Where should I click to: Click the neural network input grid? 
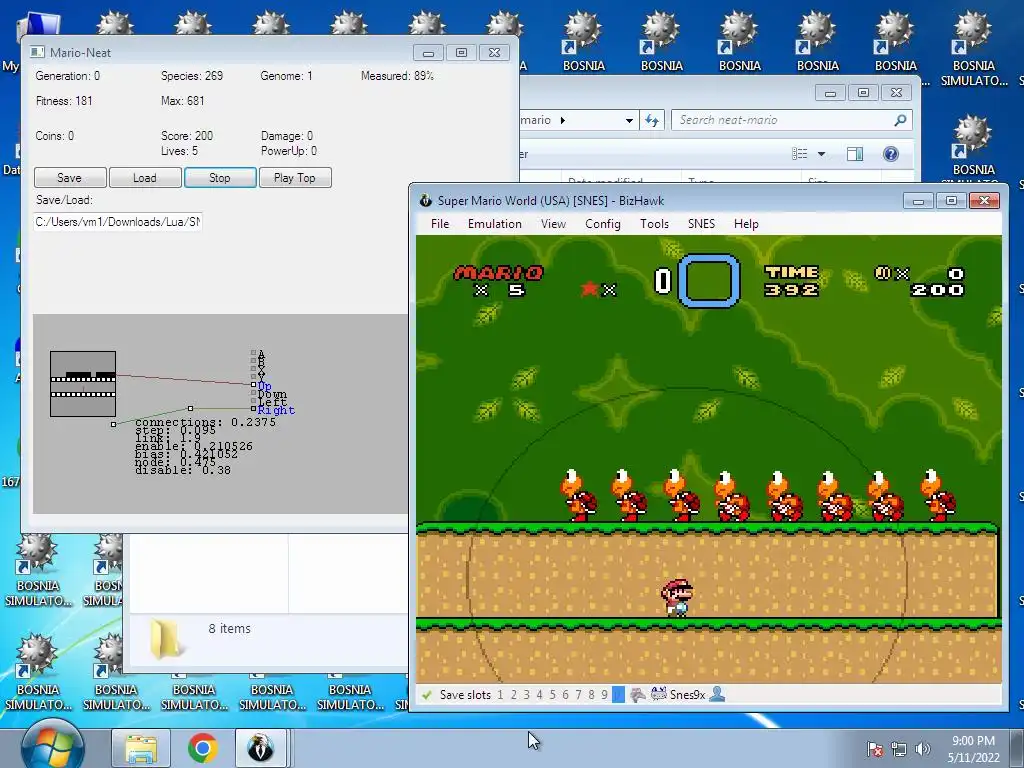tap(83, 384)
